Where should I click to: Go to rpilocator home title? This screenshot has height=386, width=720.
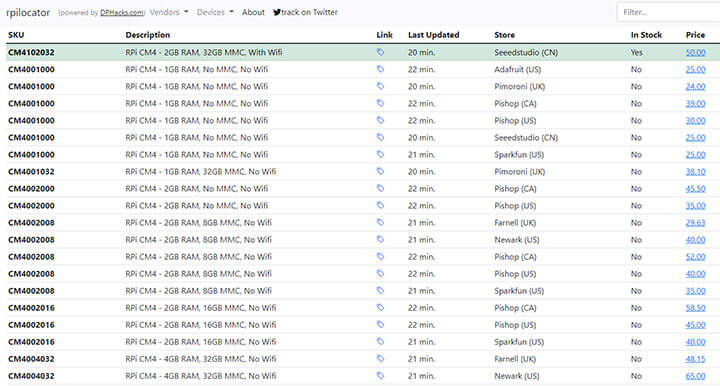[28, 13]
